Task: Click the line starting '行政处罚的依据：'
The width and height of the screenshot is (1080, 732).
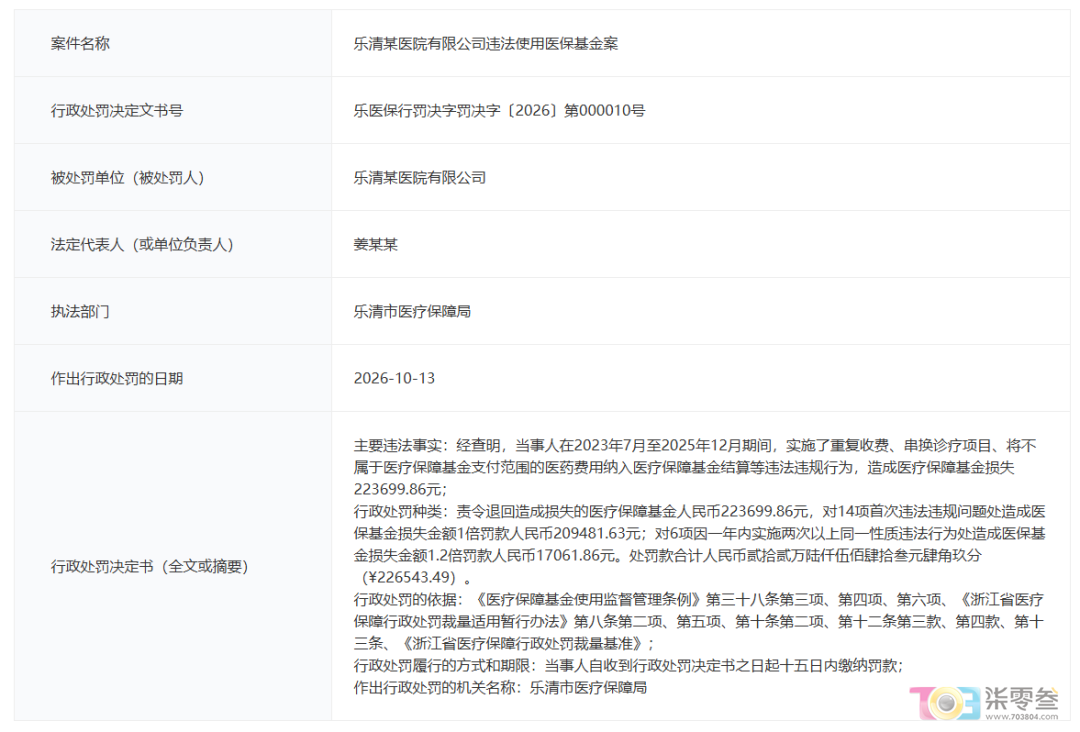Action: point(698,599)
